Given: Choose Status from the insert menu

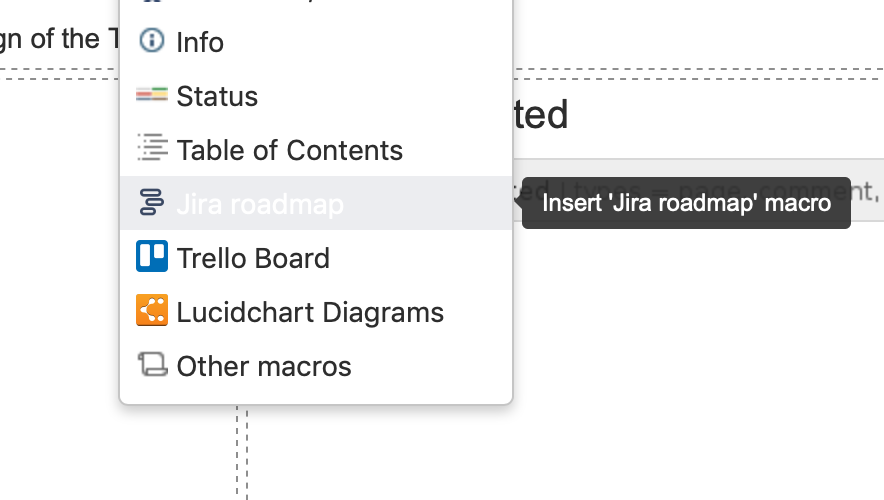Looking at the screenshot, I should click(x=316, y=95).
